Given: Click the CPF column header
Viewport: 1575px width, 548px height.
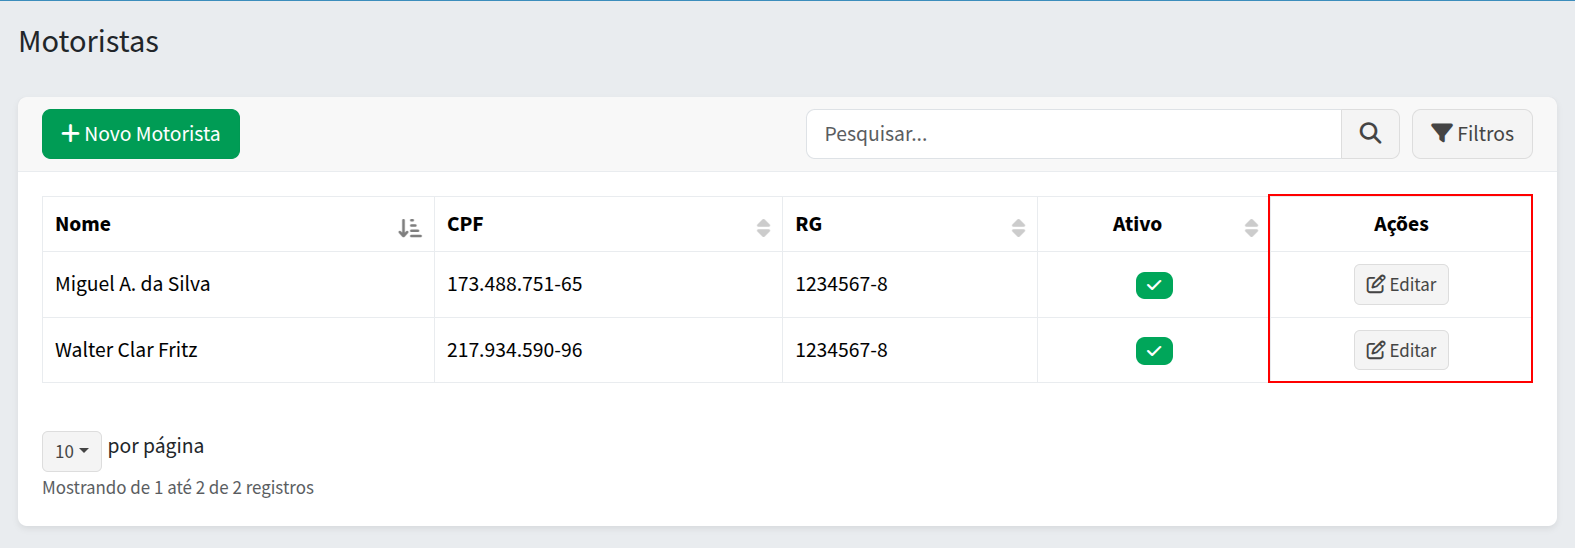Looking at the screenshot, I should coord(465,224).
